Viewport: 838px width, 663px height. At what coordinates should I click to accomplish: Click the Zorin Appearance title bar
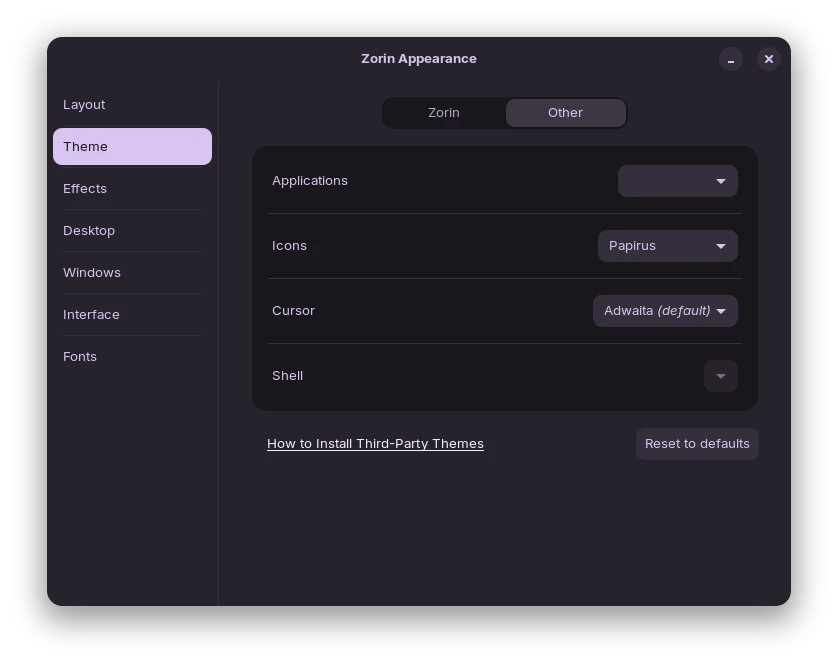click(419, 59)
